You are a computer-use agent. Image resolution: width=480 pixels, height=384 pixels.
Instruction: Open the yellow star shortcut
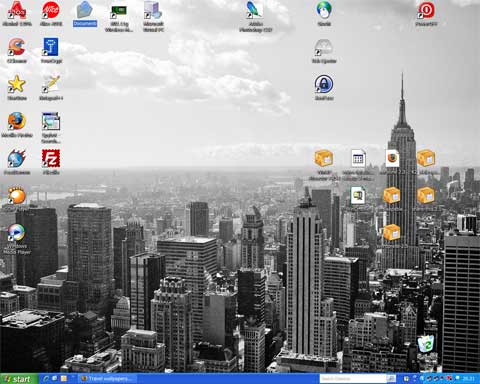17,84
